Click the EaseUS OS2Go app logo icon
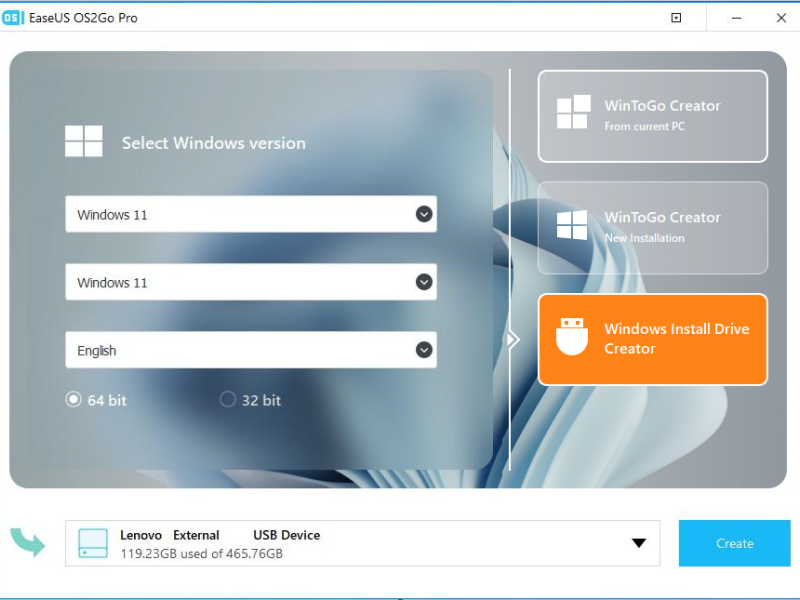 pos(12,18)
